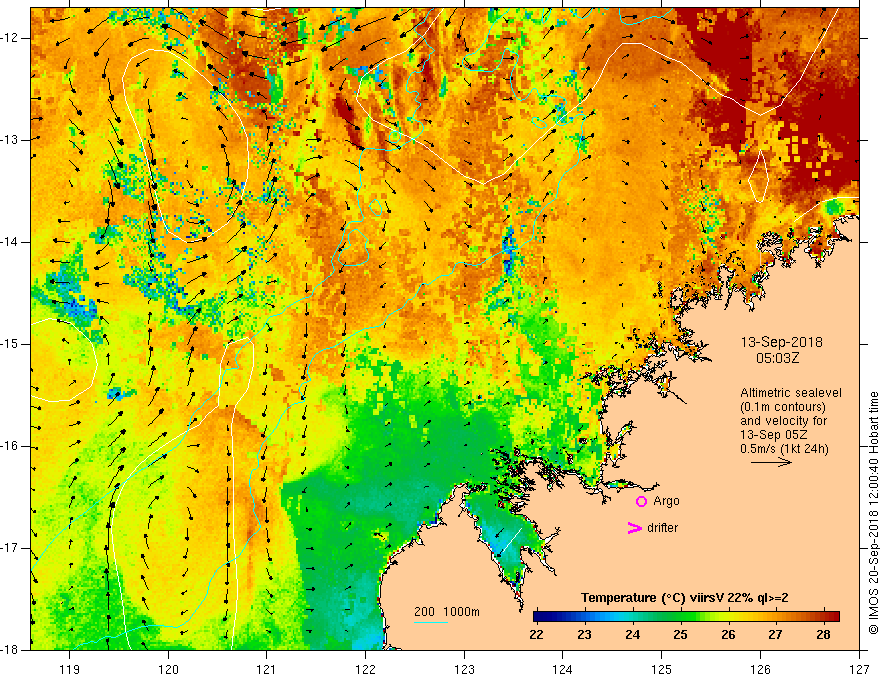
Task: Click longitude axis label 119
Action: point(70,669)
